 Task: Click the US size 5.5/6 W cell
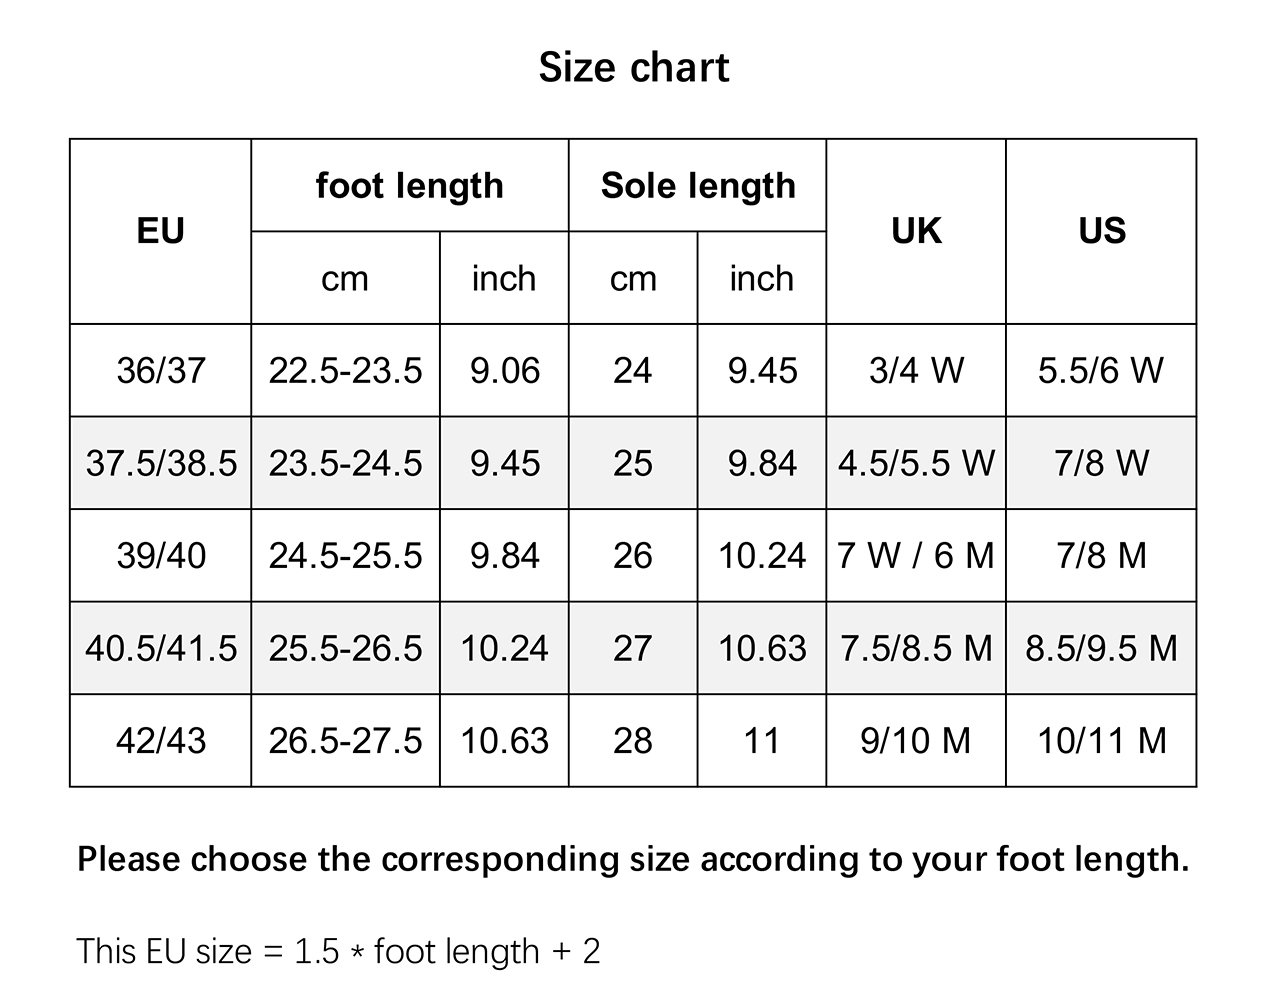tap(1101, 371)
